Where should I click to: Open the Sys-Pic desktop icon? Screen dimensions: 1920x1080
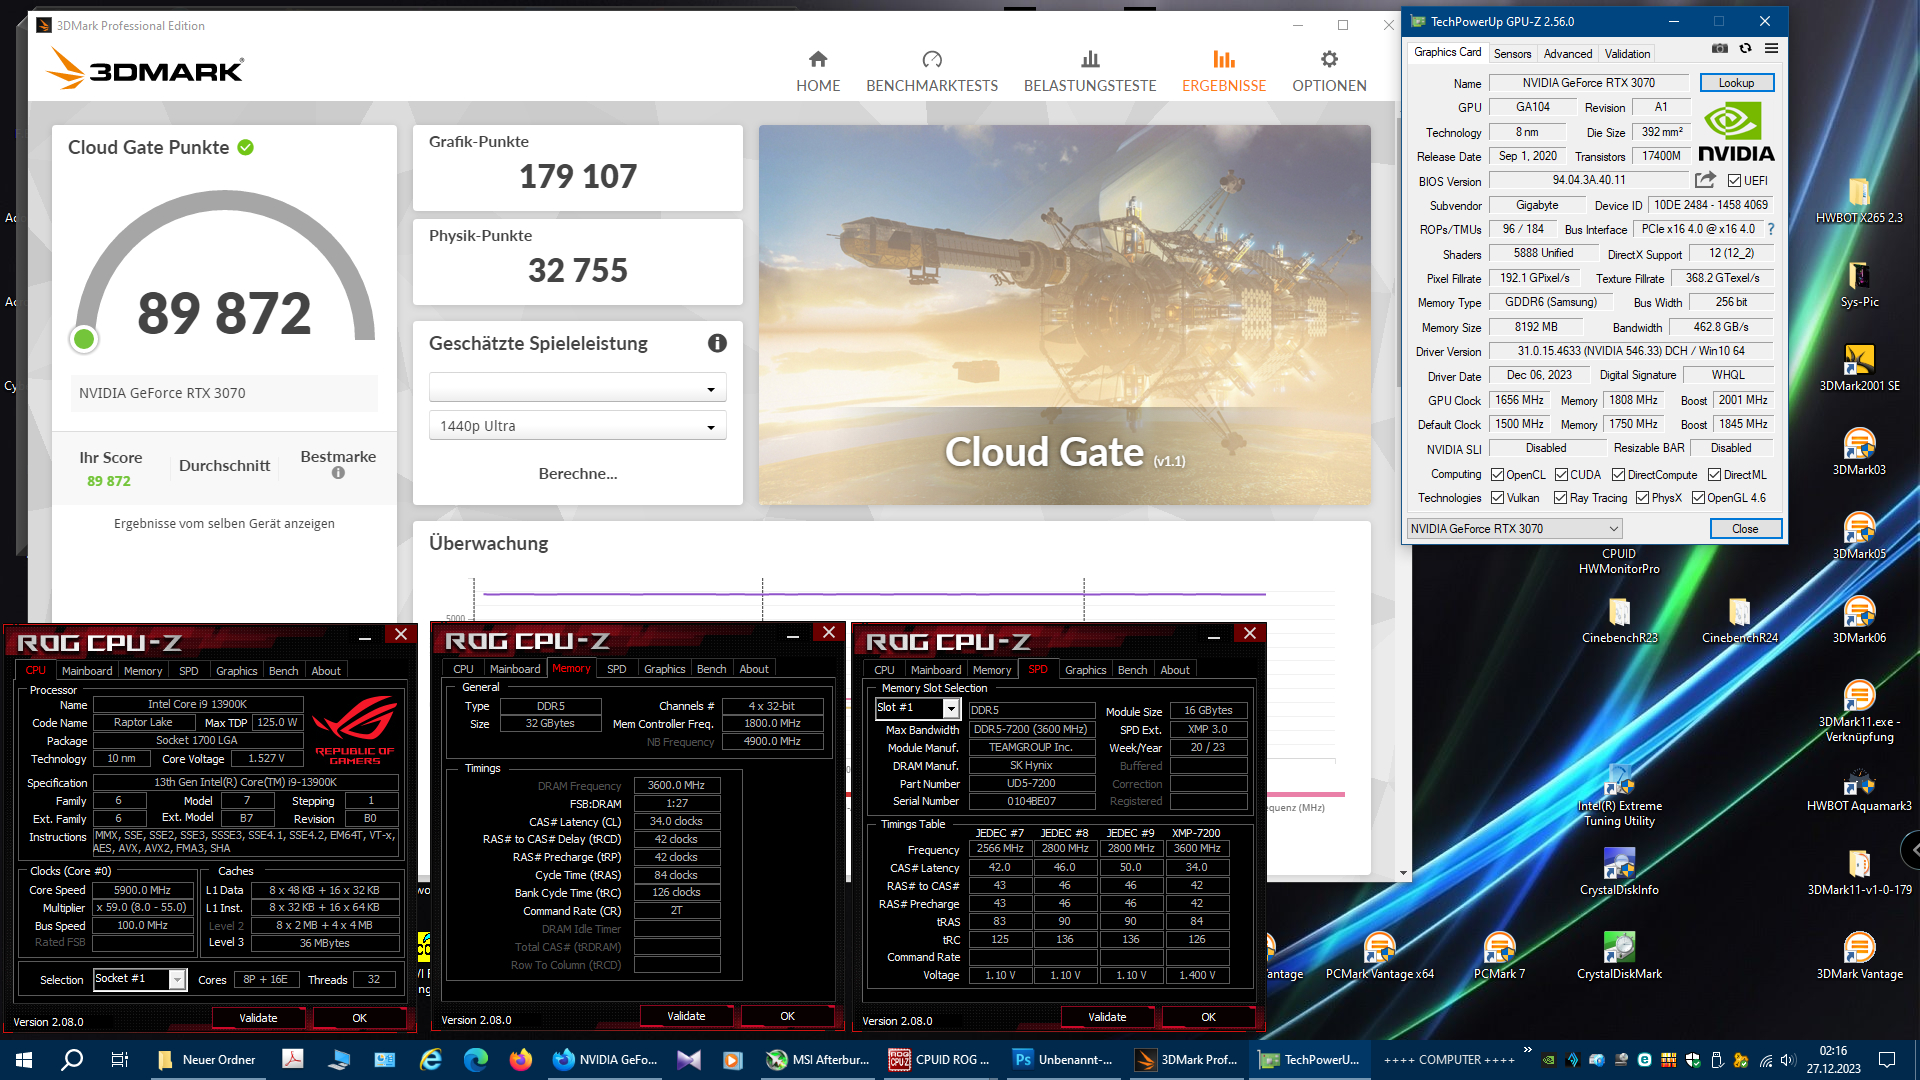1859,284
